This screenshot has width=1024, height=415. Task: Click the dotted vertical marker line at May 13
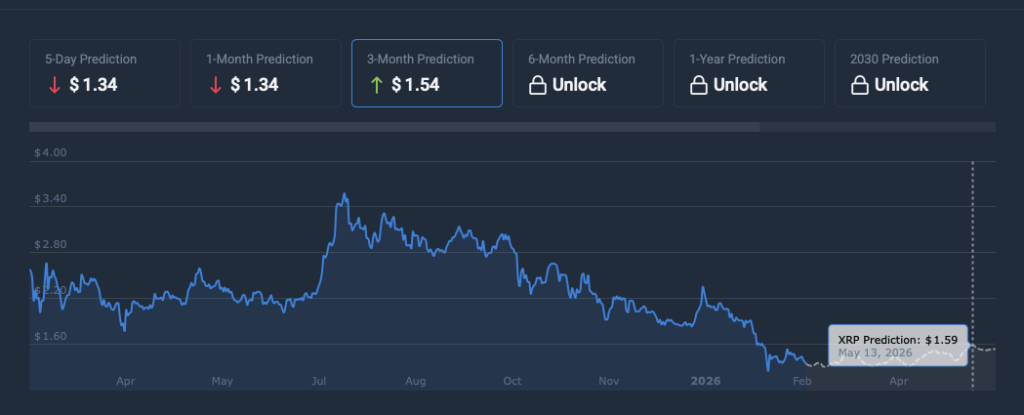[x=972, y=274]
